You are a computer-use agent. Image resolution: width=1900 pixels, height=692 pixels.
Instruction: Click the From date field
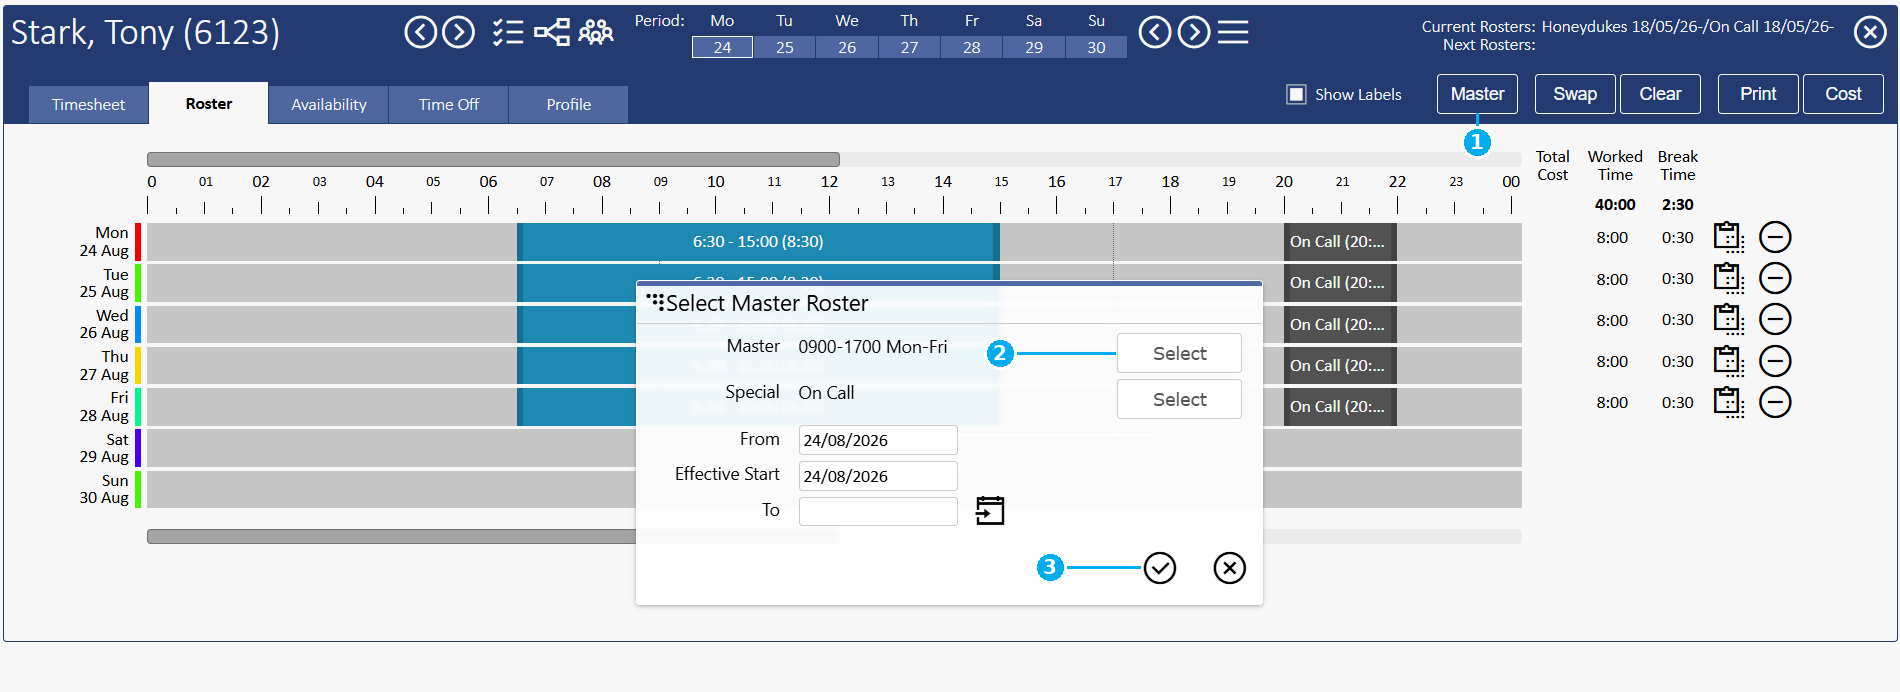(878, 440)
